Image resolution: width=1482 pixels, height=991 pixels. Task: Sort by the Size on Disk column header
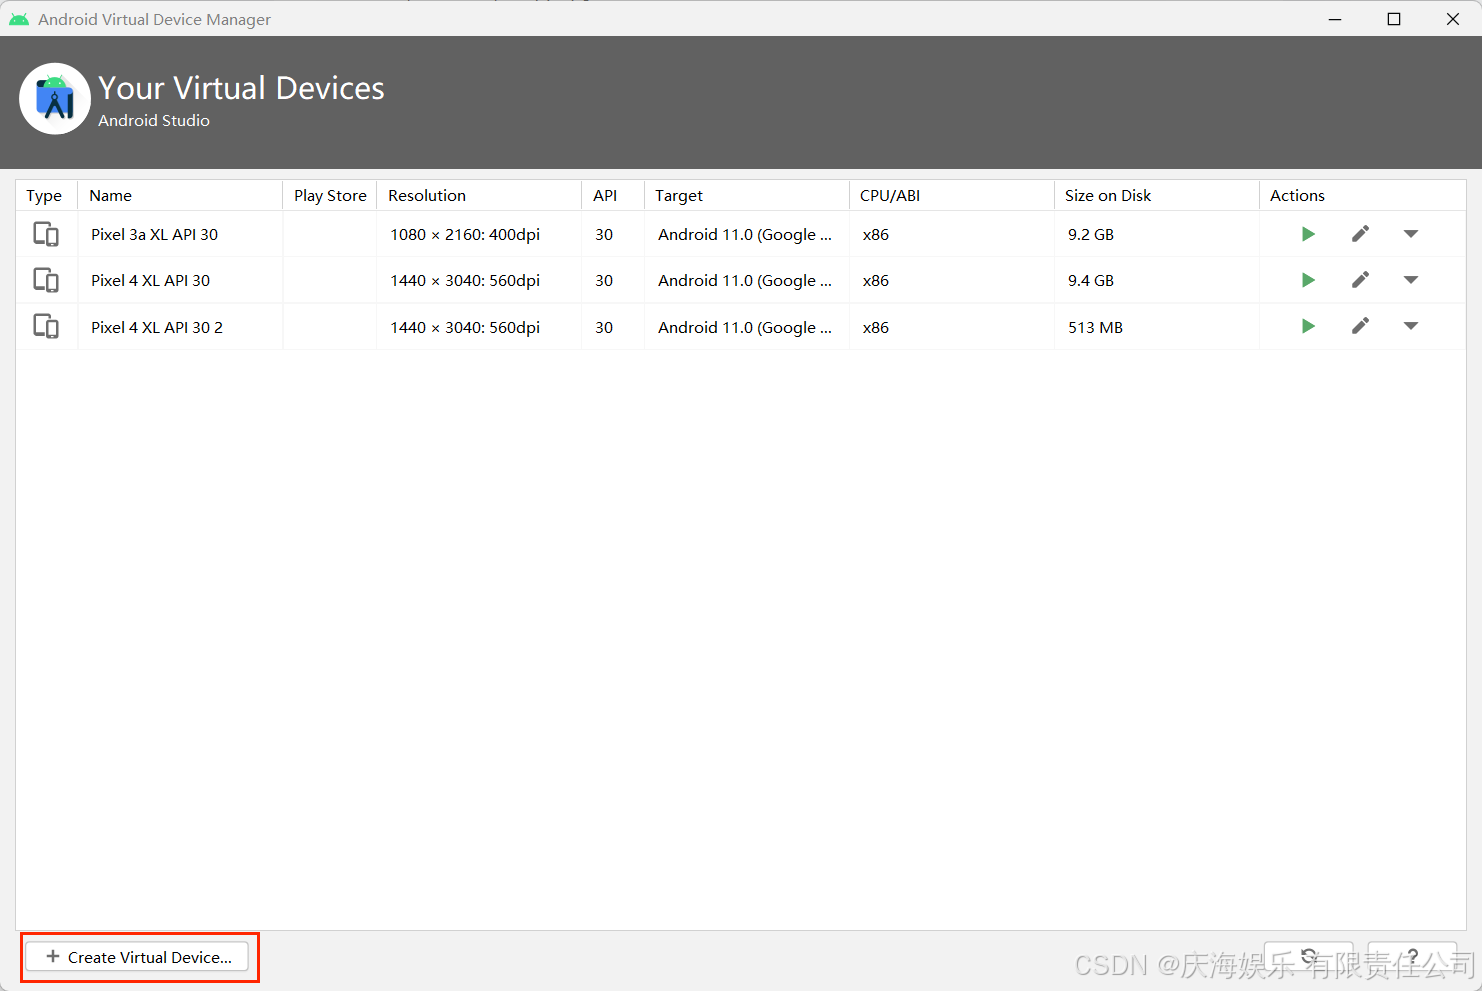[x=1157, y=195]
